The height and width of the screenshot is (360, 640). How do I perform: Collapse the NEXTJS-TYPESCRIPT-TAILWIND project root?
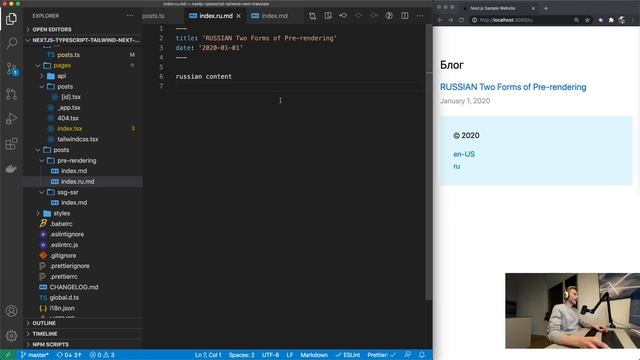pyautogui.click(x=83, y=40)
